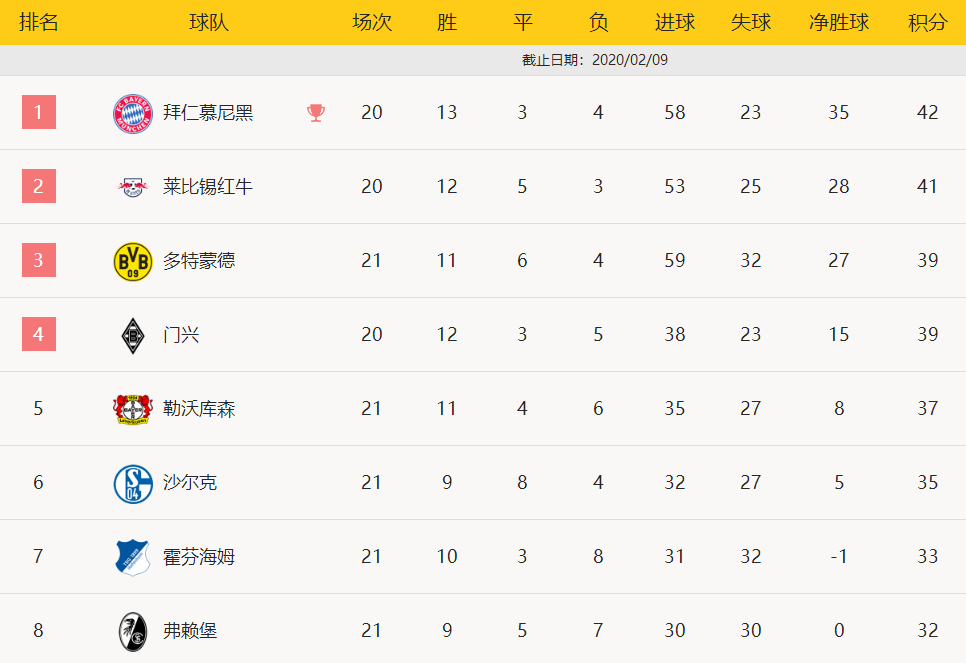Click the Borussia Dortmund BVB logo

pyautogui.click(x=132, y=261)
